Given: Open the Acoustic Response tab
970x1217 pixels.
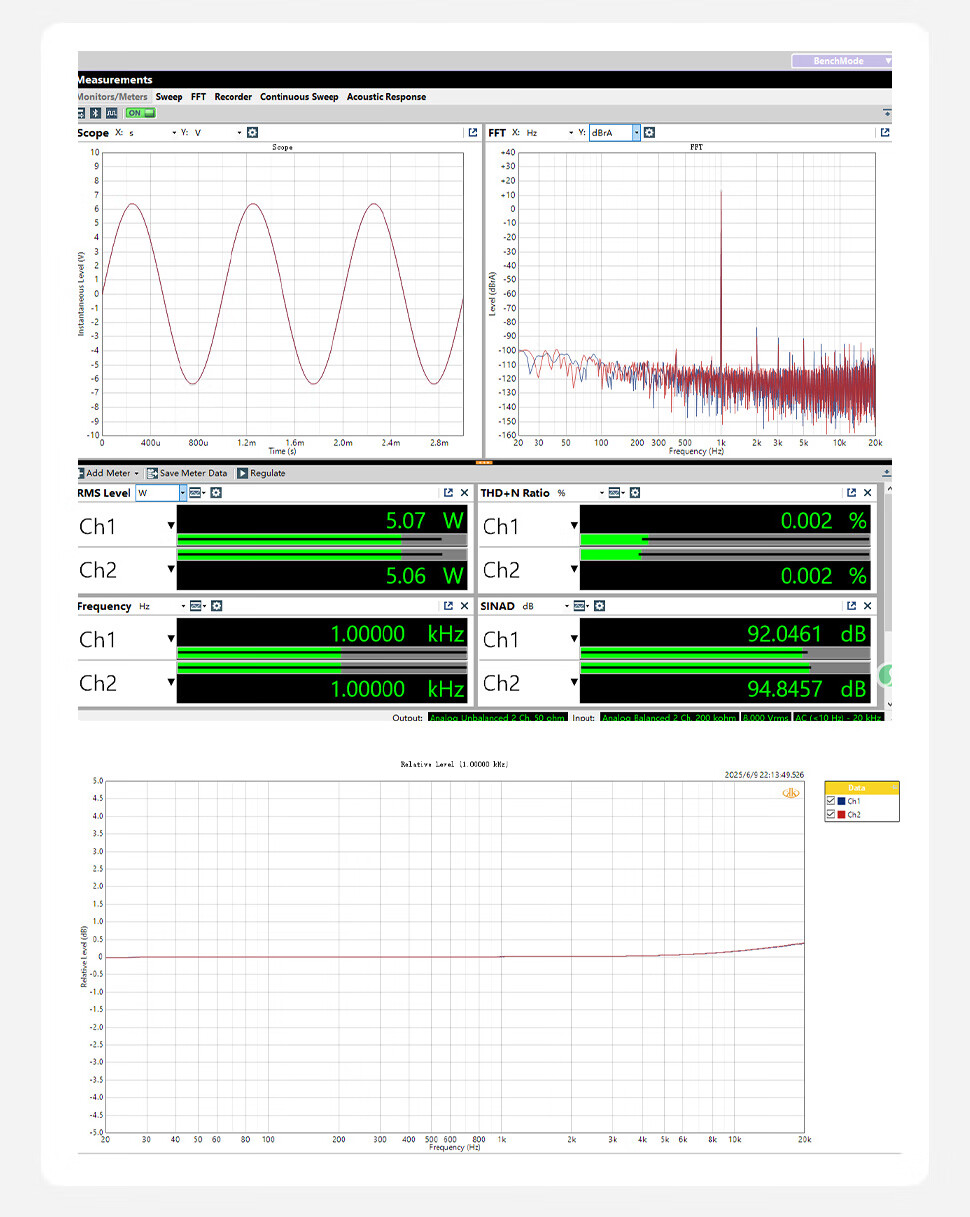Looking at the screenshot, I should [386, 97].
